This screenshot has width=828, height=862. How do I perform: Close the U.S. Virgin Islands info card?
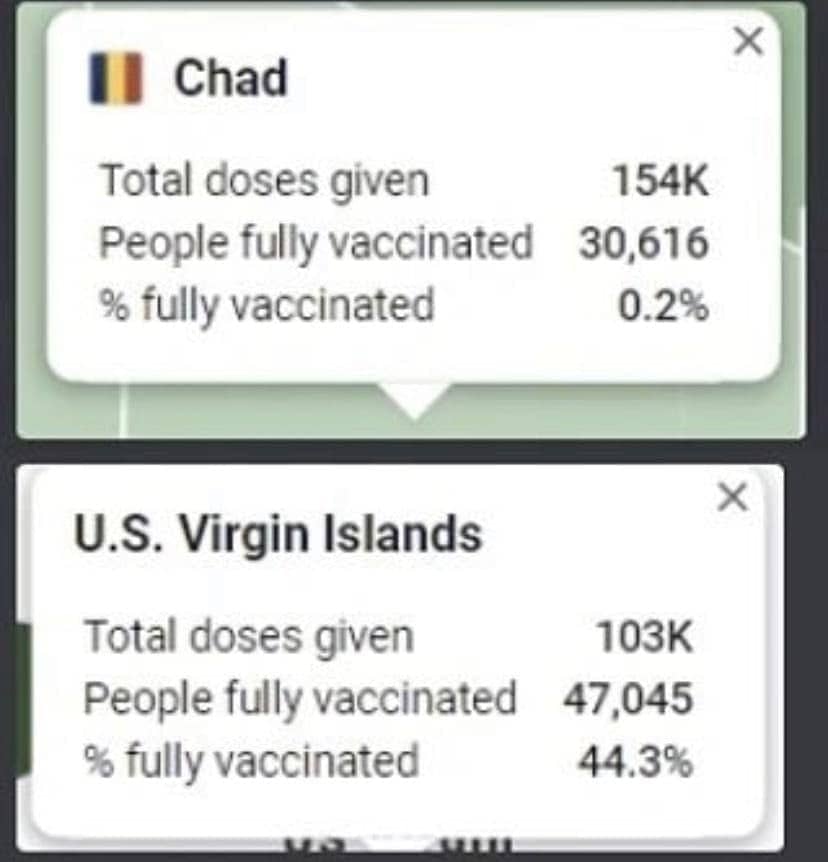pyautogui.click(x=733, y=496)
